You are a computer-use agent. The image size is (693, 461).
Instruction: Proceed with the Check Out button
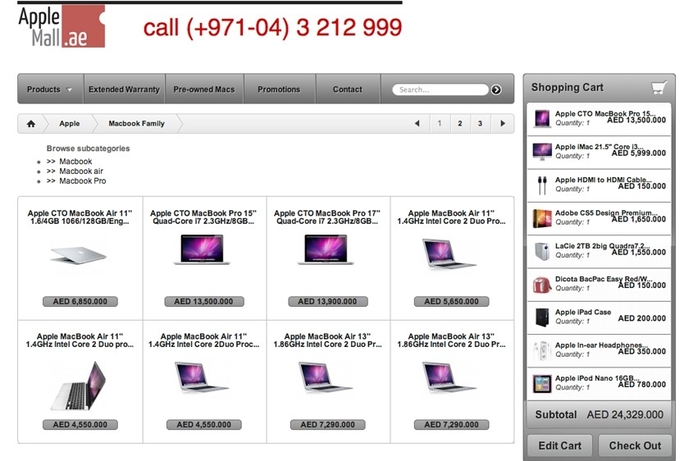(x=635, y=446)
